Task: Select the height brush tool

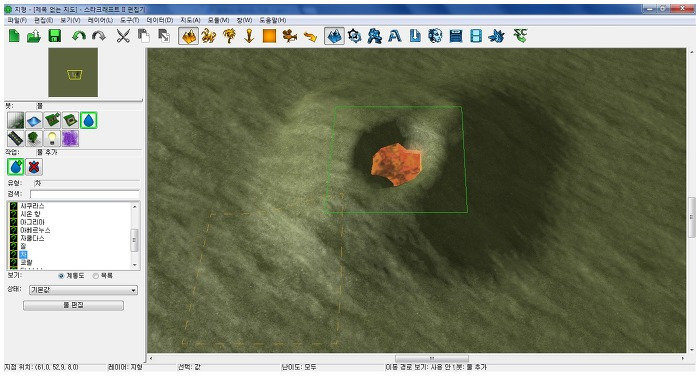Action: [16, 121]
